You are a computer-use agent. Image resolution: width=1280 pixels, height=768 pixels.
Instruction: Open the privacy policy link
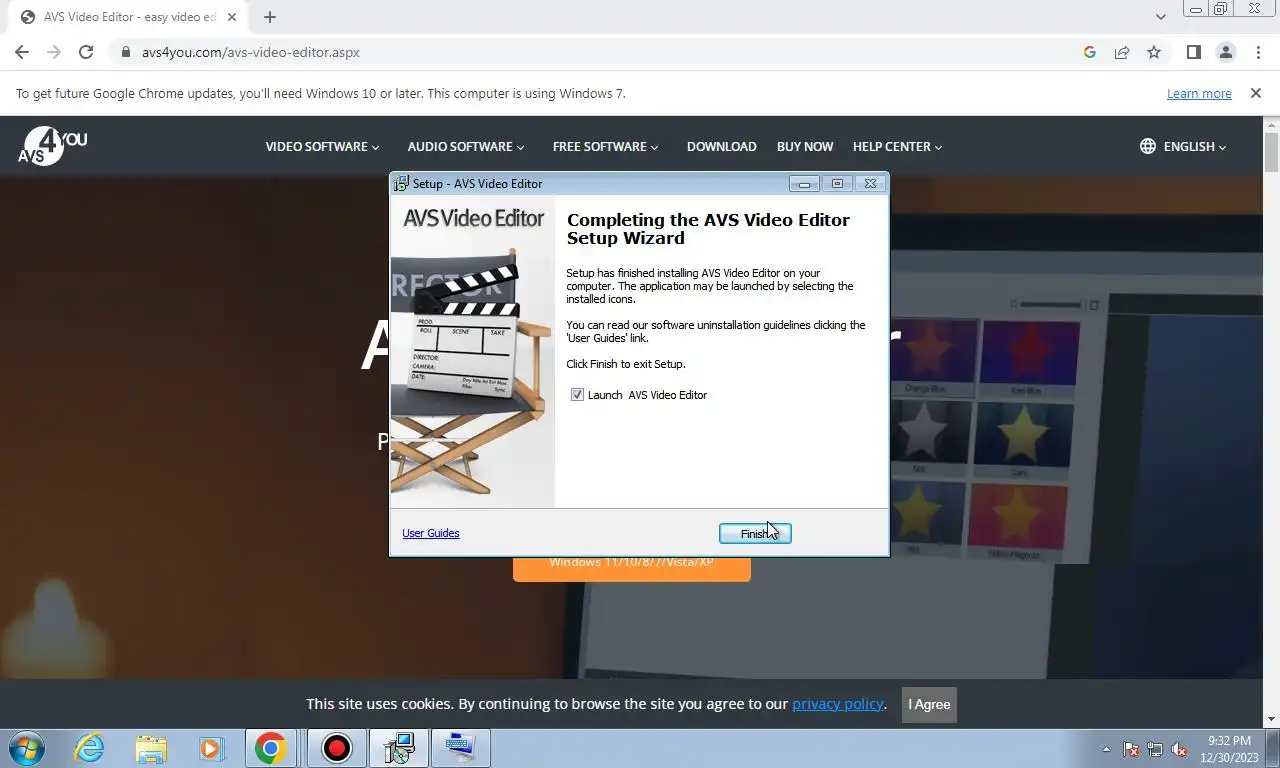tap(837, 704)
